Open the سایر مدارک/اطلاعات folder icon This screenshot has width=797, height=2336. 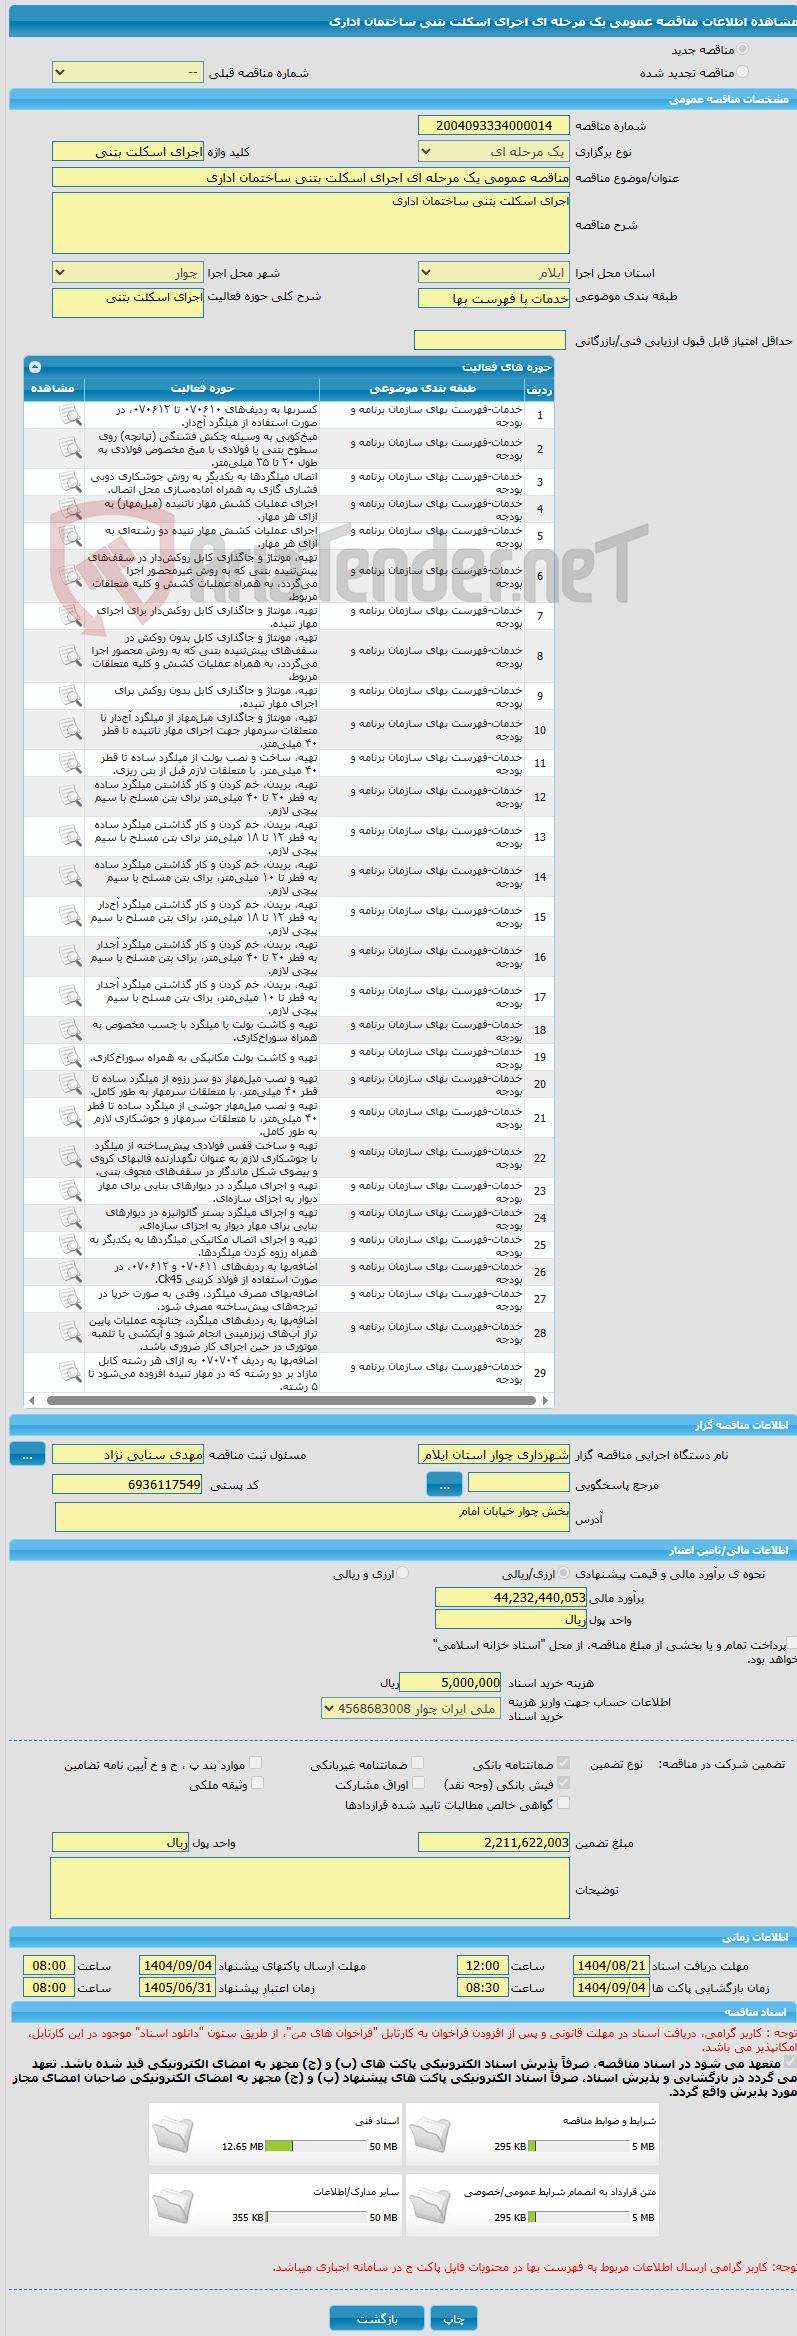[172, 2206]
